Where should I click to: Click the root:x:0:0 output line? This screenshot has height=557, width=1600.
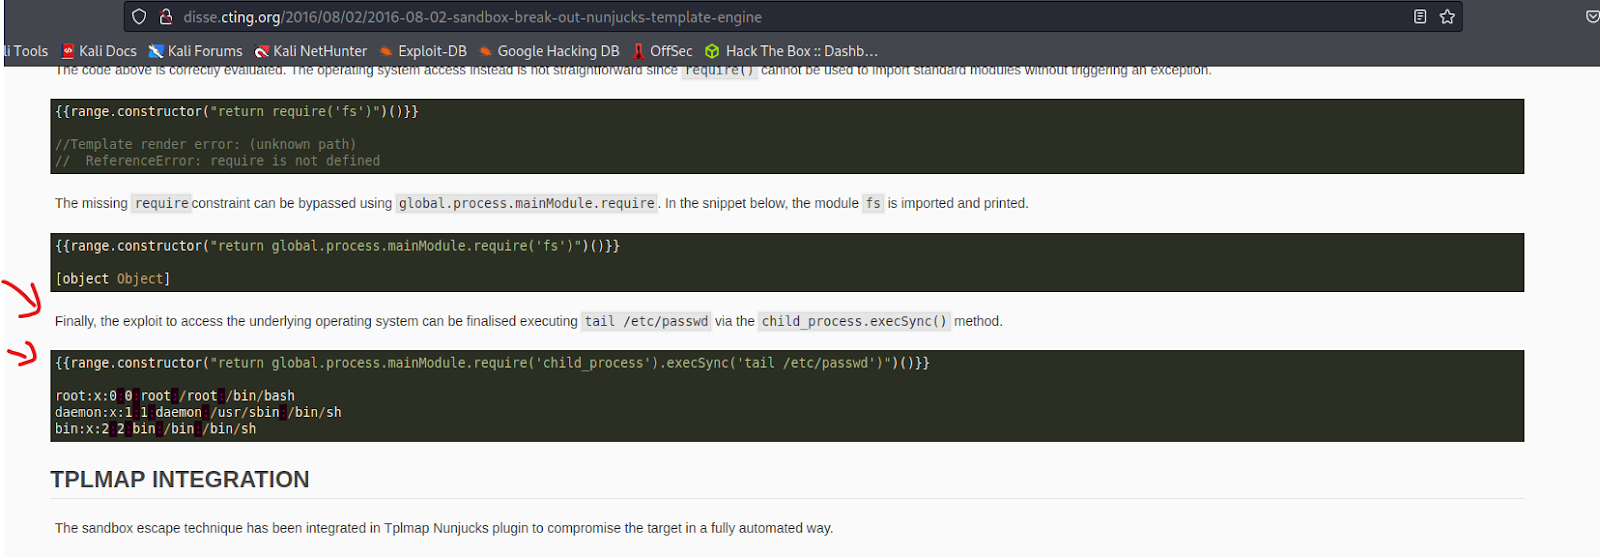[x=175, y=396]
